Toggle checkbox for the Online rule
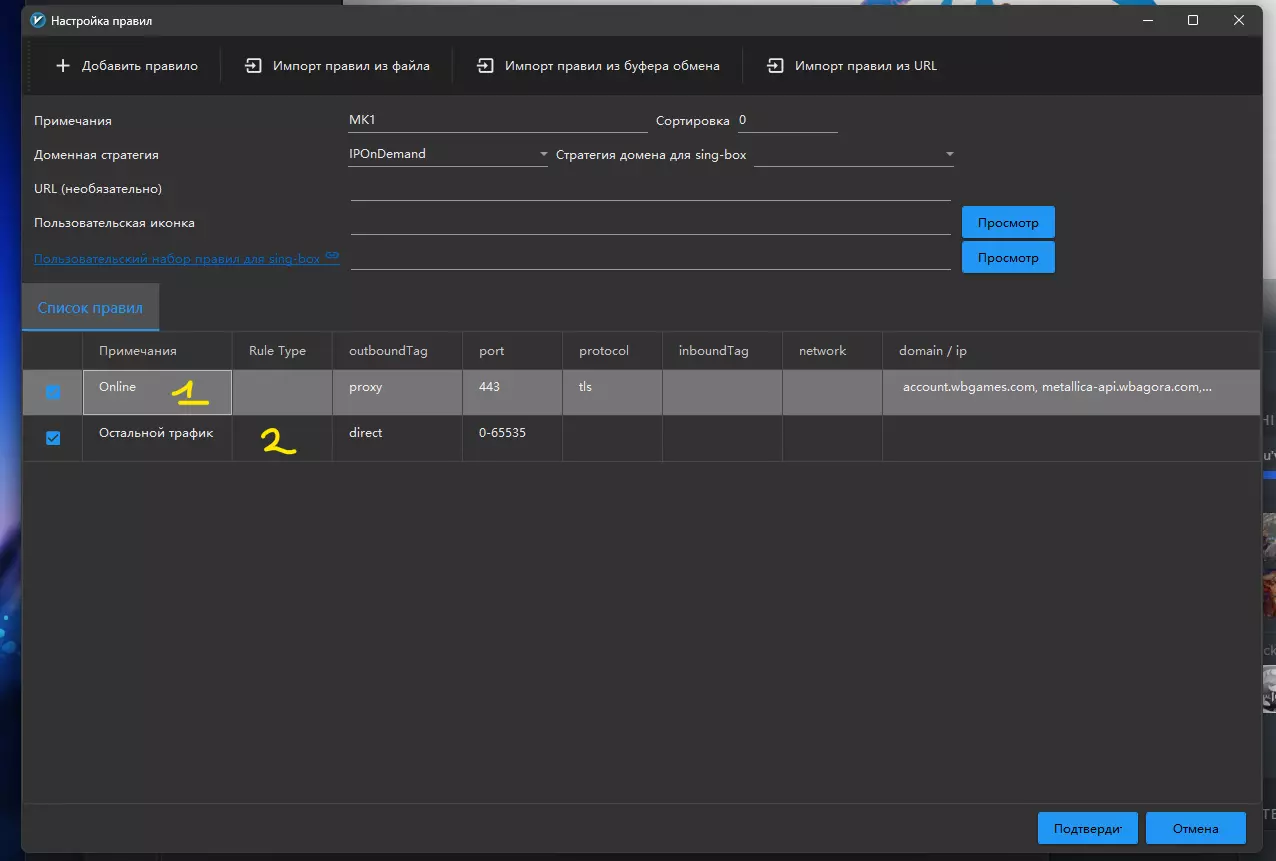This screenshot has height=861, width=1276. tap(53, 392)
